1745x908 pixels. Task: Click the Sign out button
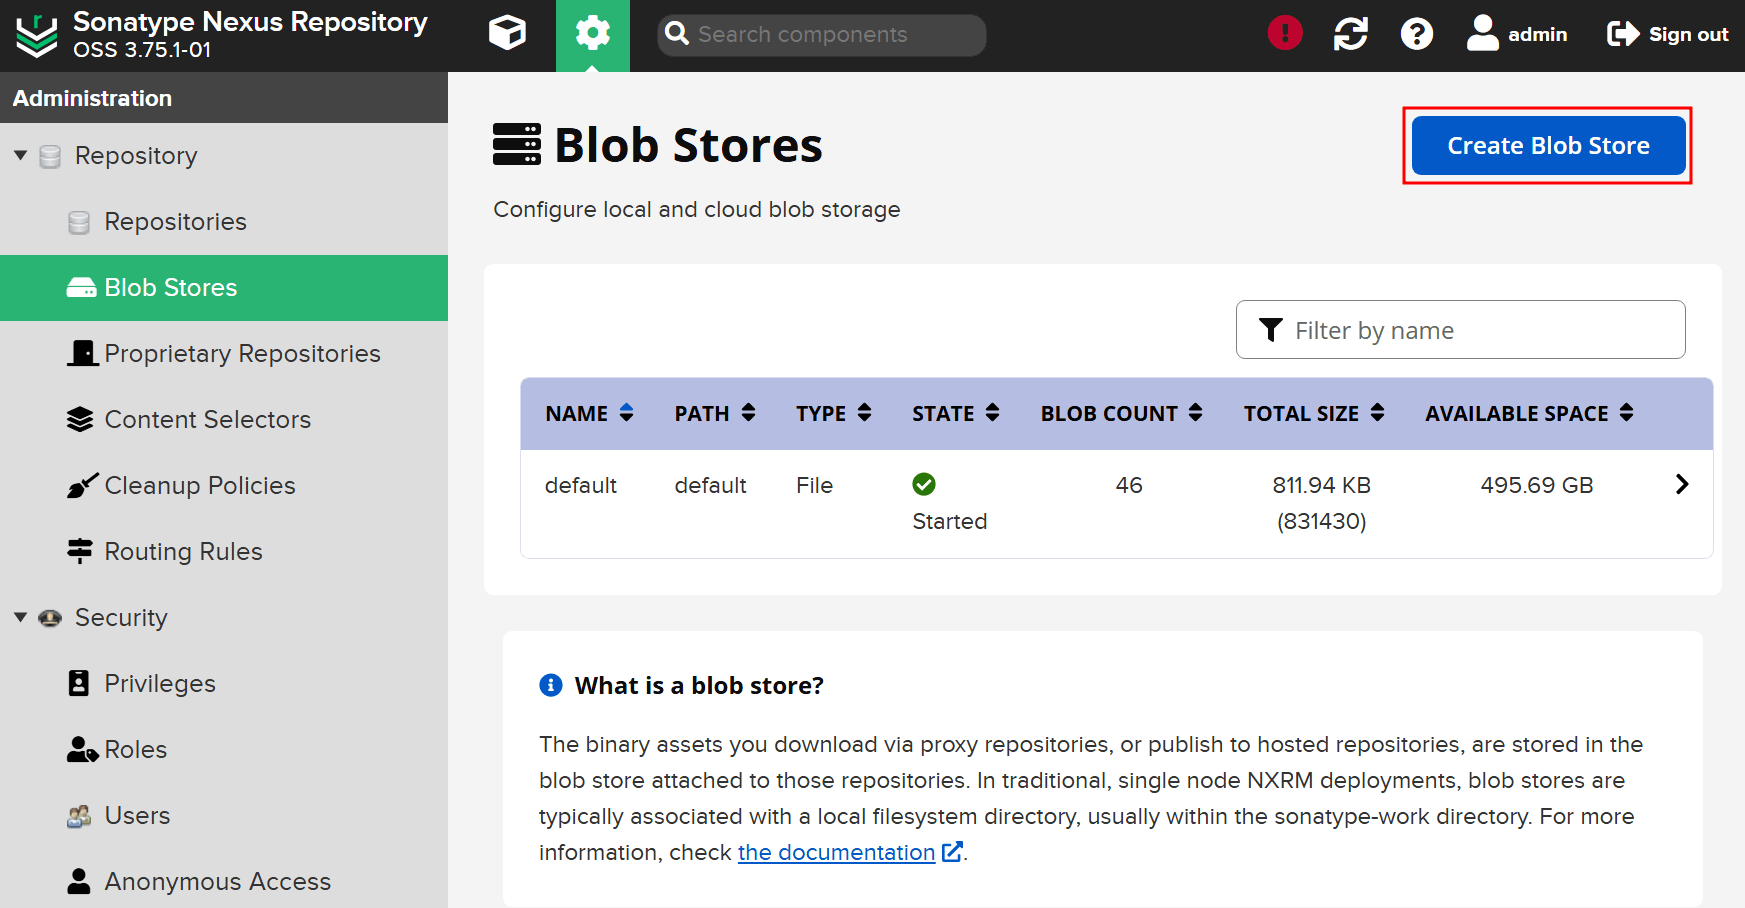pyautogui.click(x=1667, y=34)
